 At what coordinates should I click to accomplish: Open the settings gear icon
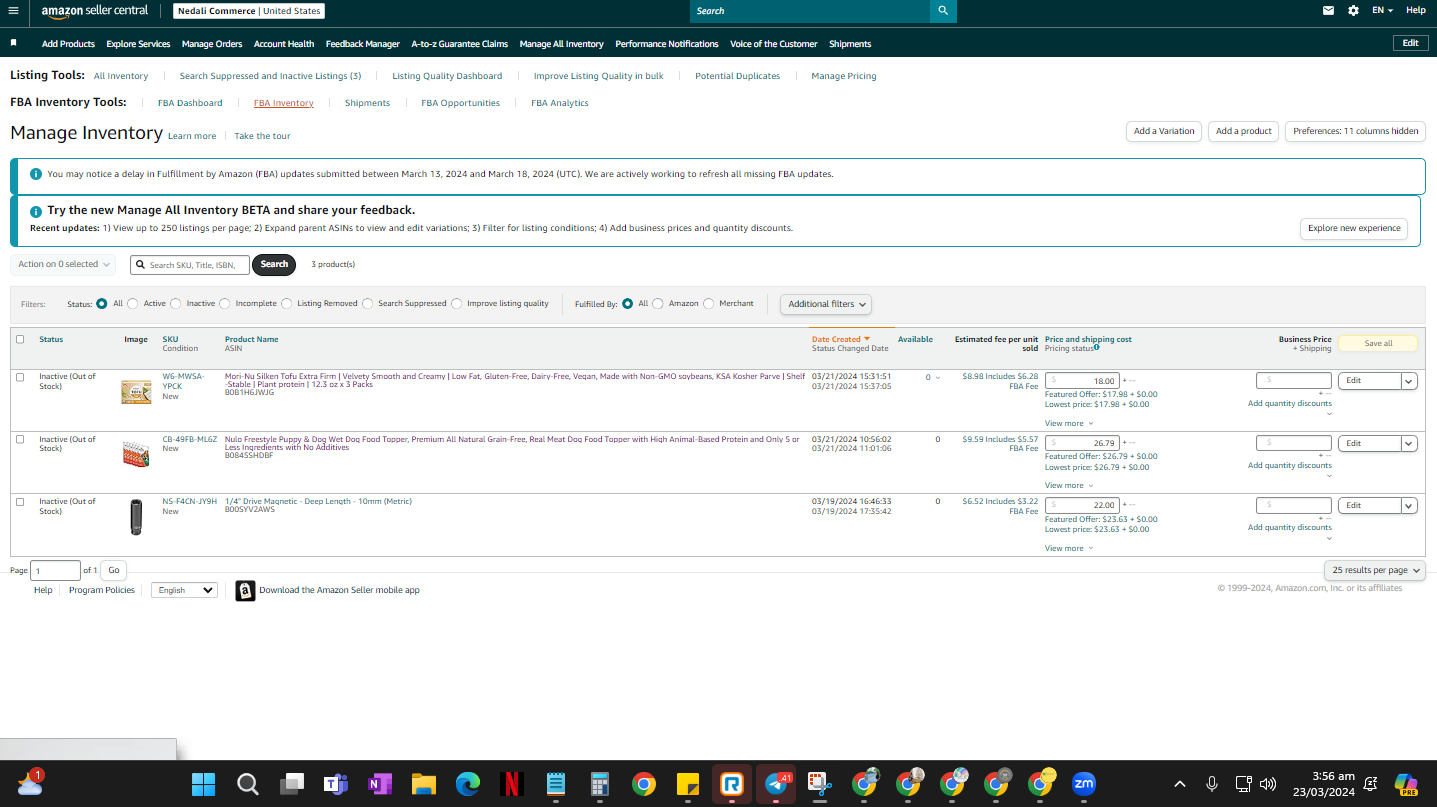point(1353,10)
